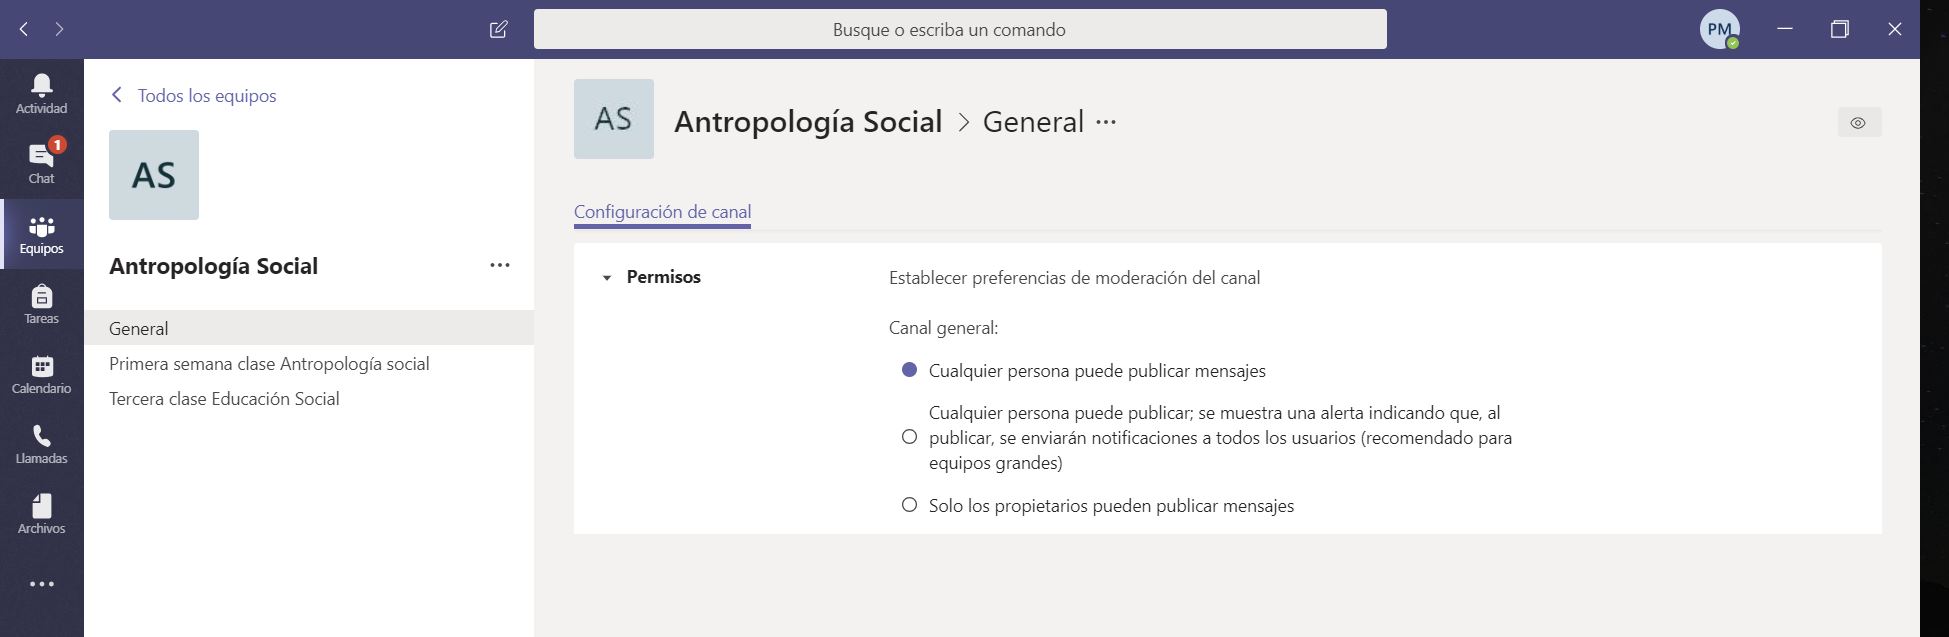Screen dimensions: 1949x637
Task: Go to Tareas in sidebar
Action: [x=41, y=304]
